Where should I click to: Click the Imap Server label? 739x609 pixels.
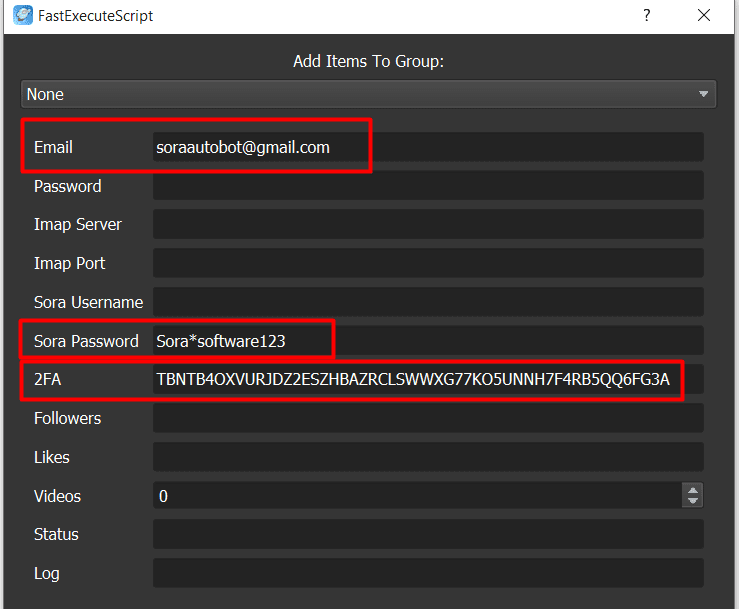pos(78,225)
